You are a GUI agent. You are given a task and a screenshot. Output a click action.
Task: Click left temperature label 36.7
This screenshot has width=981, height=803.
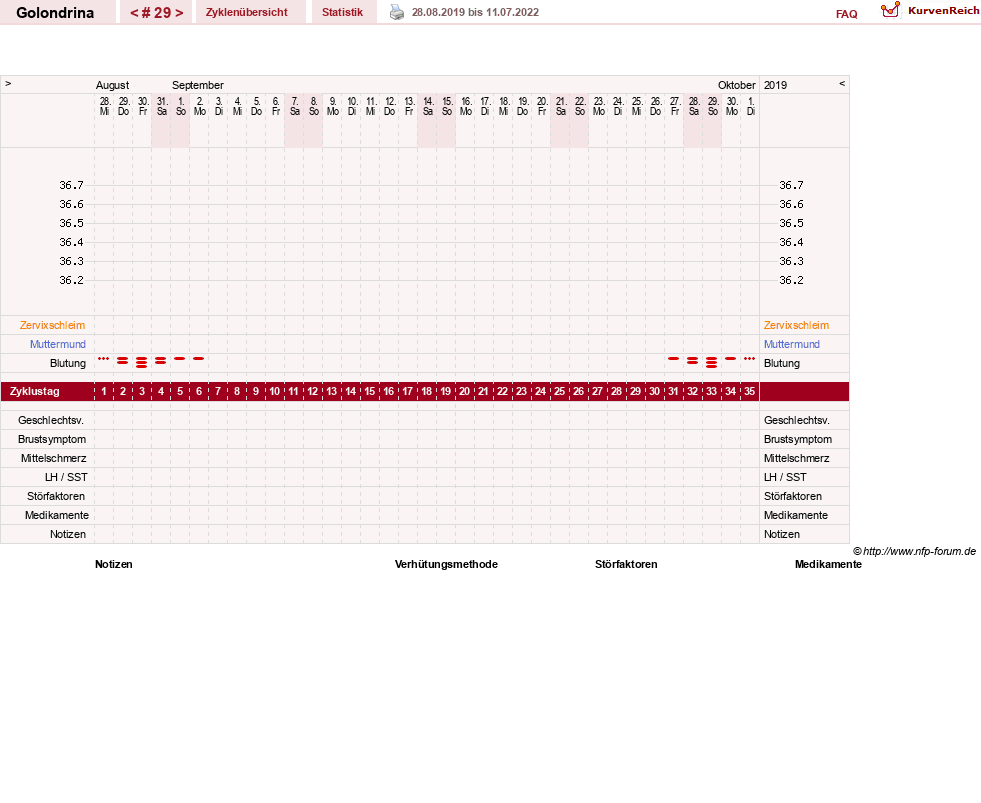pos(71,185)
